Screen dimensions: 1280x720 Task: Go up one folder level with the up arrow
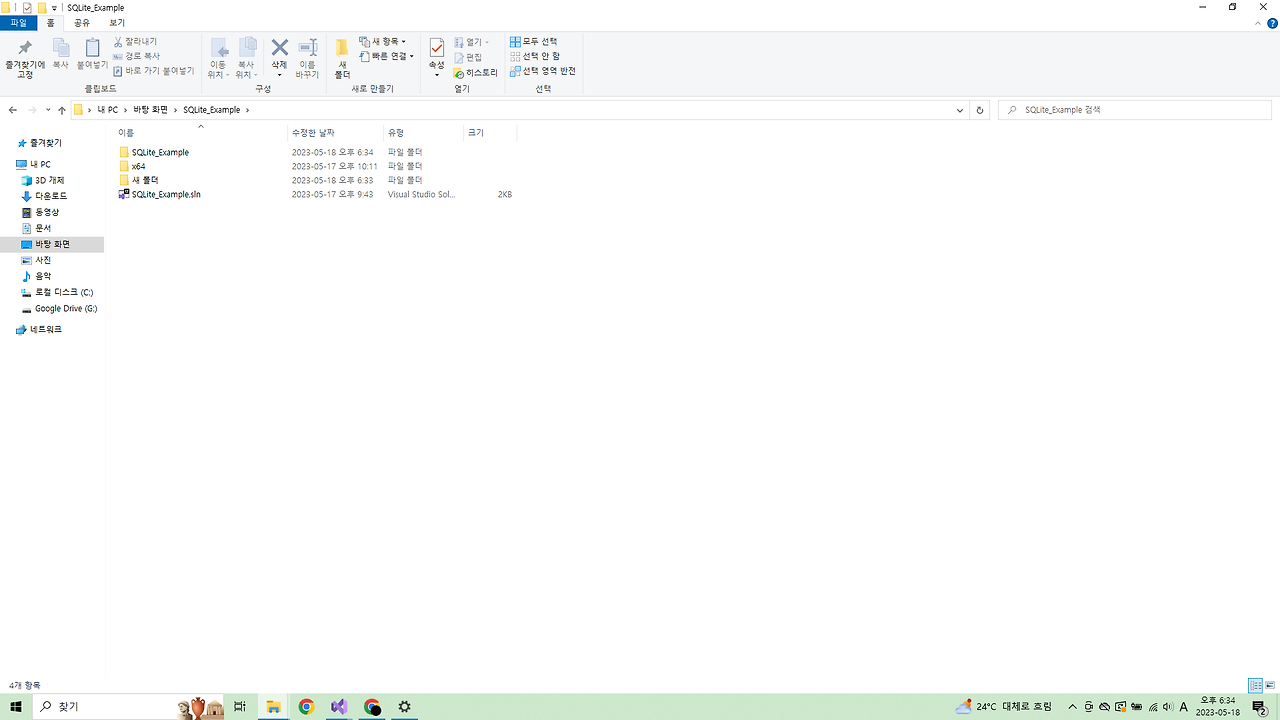click(62, 110)
